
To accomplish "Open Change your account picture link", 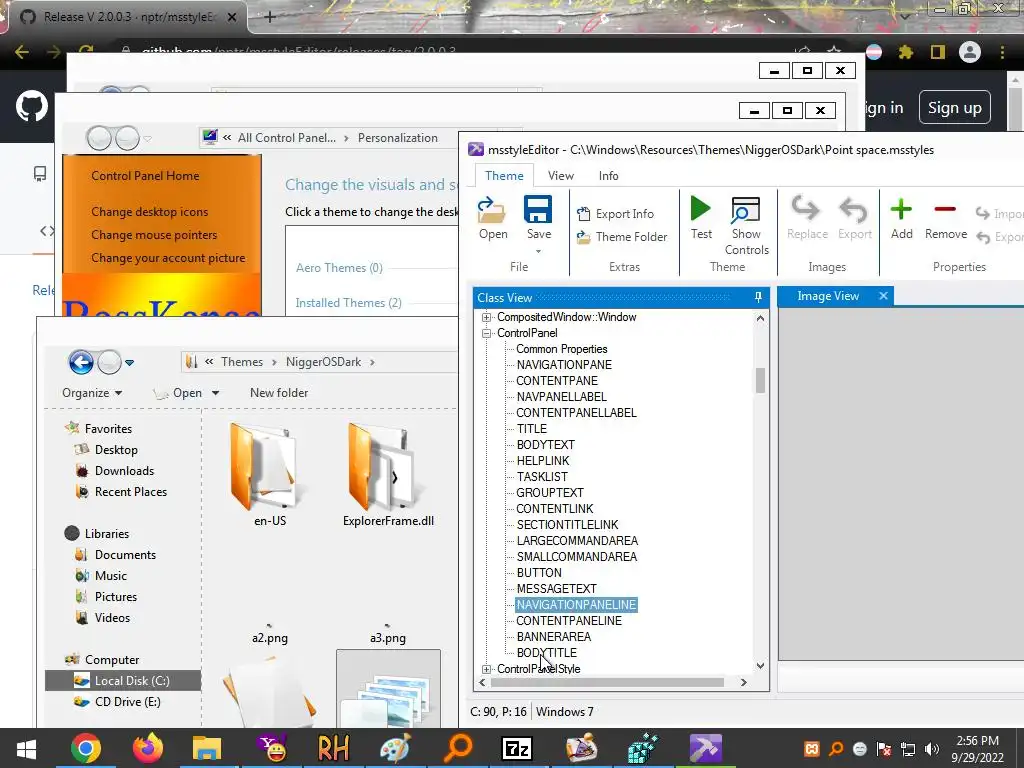I will coord(168,258).
